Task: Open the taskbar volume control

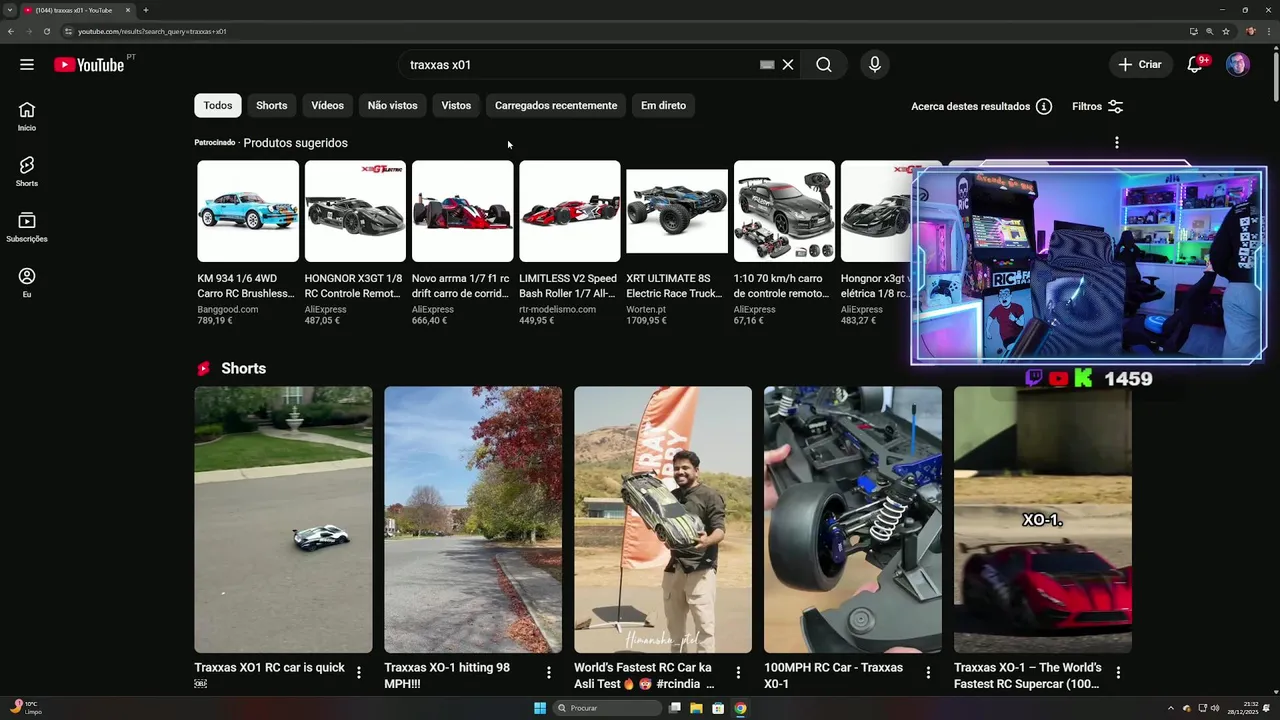Action: [1215, 708]
